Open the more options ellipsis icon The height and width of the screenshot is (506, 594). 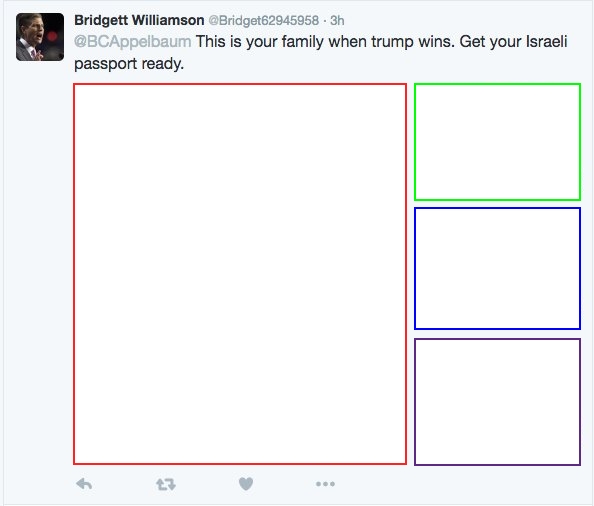[325, 484]
